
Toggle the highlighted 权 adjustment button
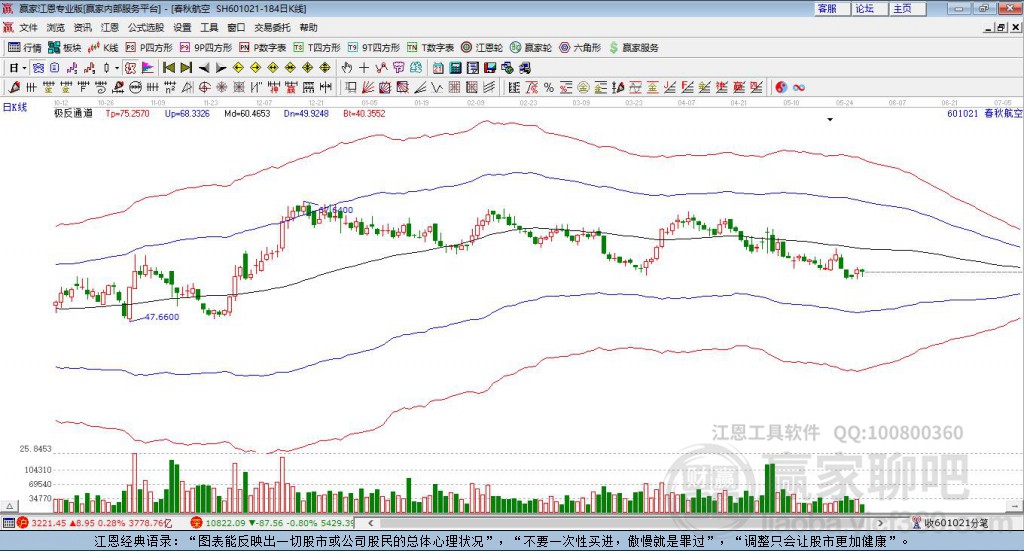tap(131, 68)
